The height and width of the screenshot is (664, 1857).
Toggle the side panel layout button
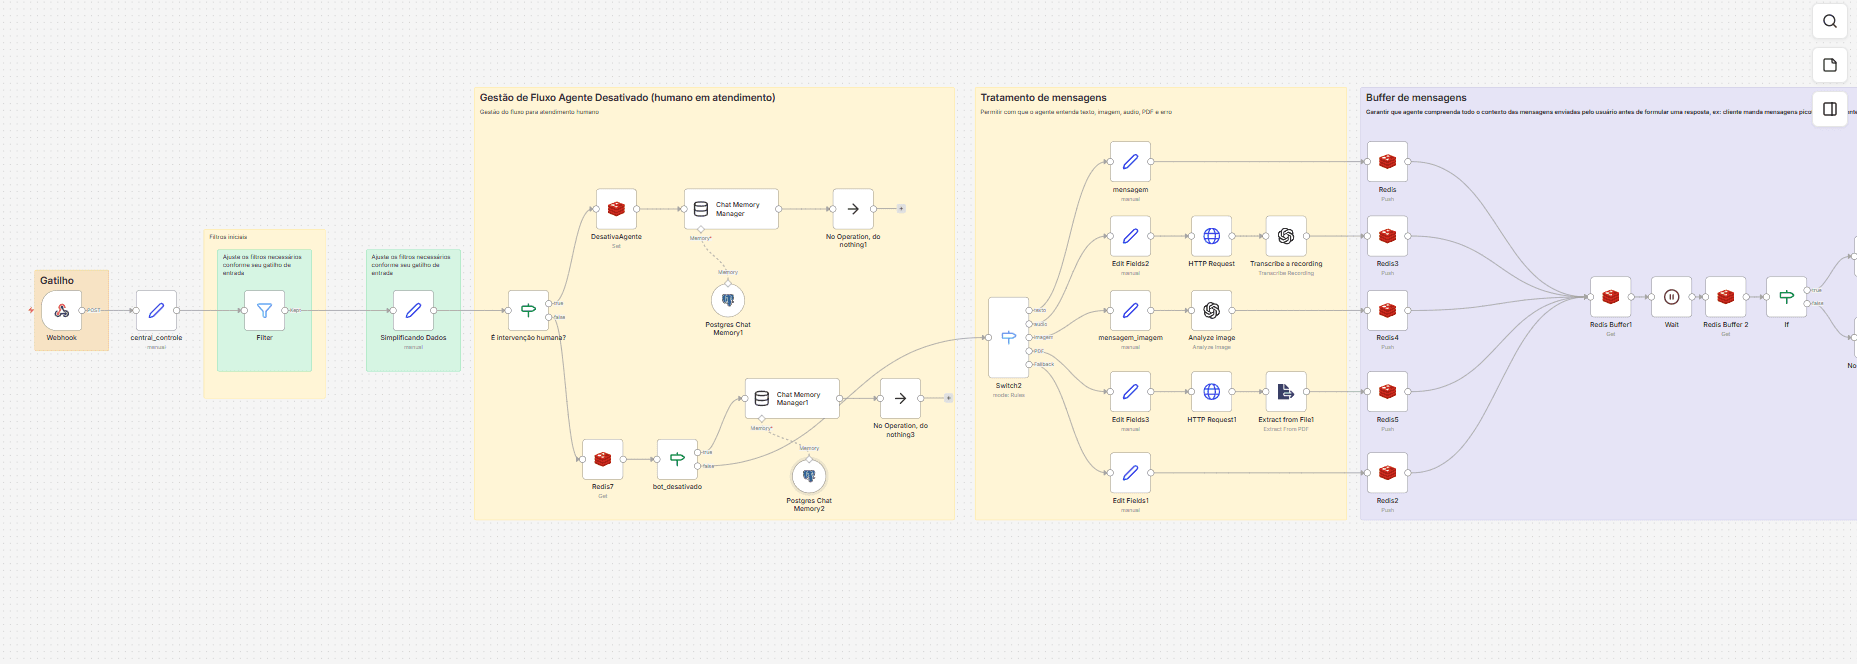(x=1830, y=109)
